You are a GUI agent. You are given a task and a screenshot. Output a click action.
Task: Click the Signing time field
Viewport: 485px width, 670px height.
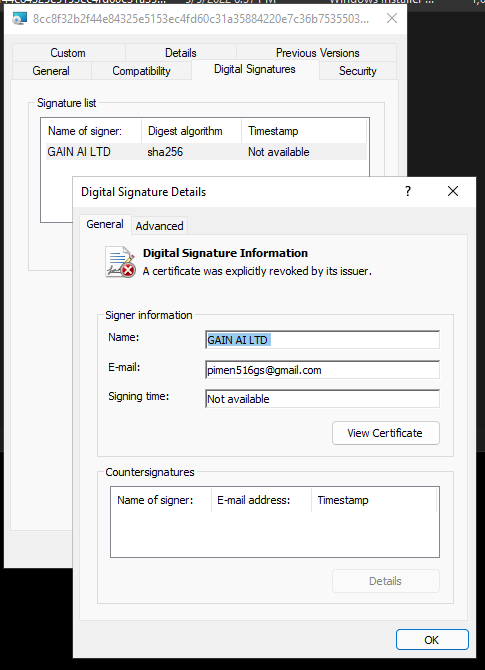point(323,399)
